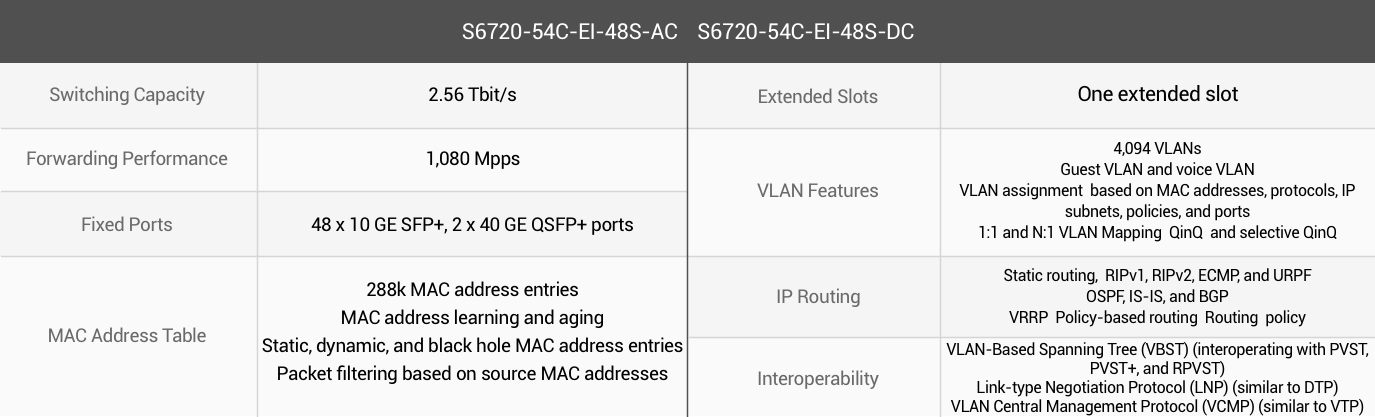Select the Interoperability label
Viewport: 1375px width, 417px height.
(817, 378)
